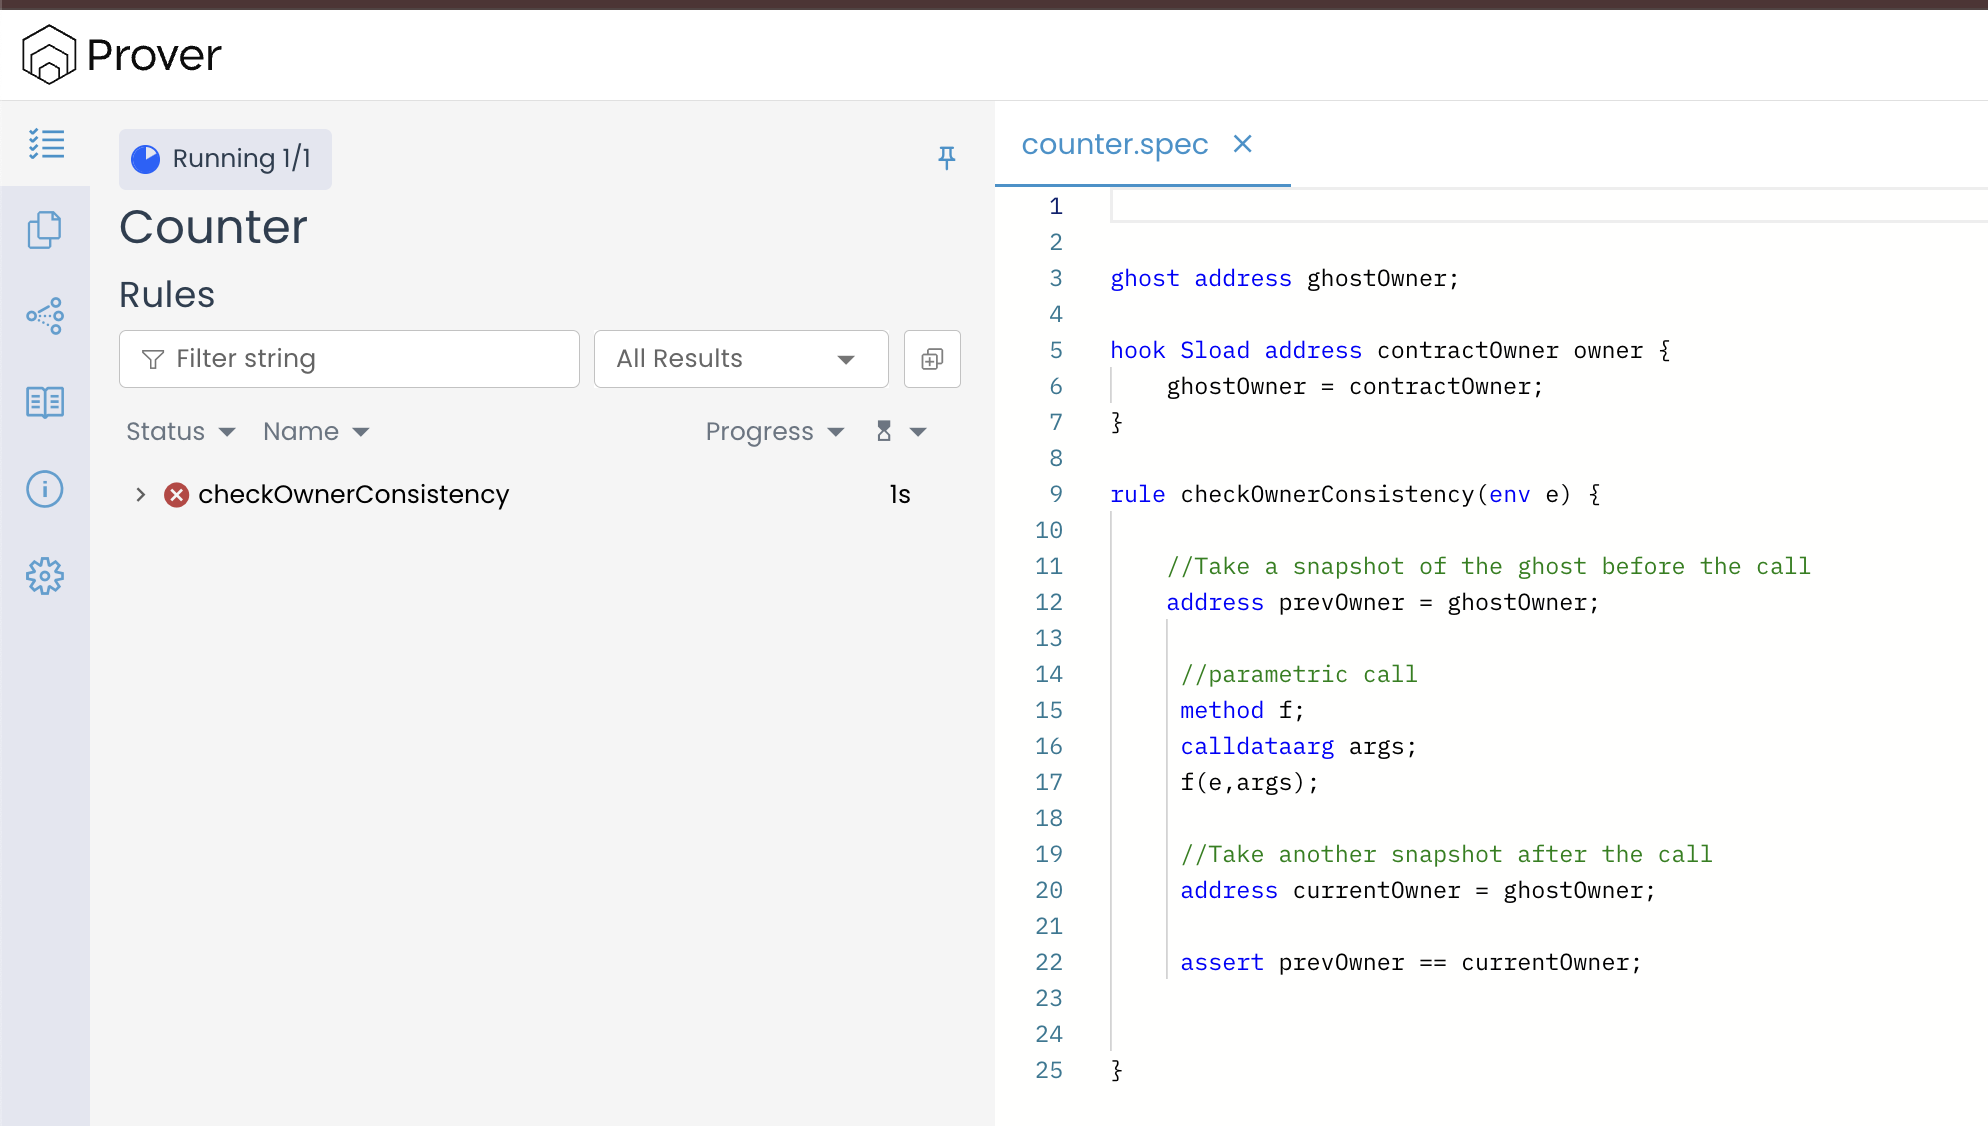The width and height of the screenshot is (1988, 1126).
Task: Click the Prover logo
Action: tap(122, 54)
